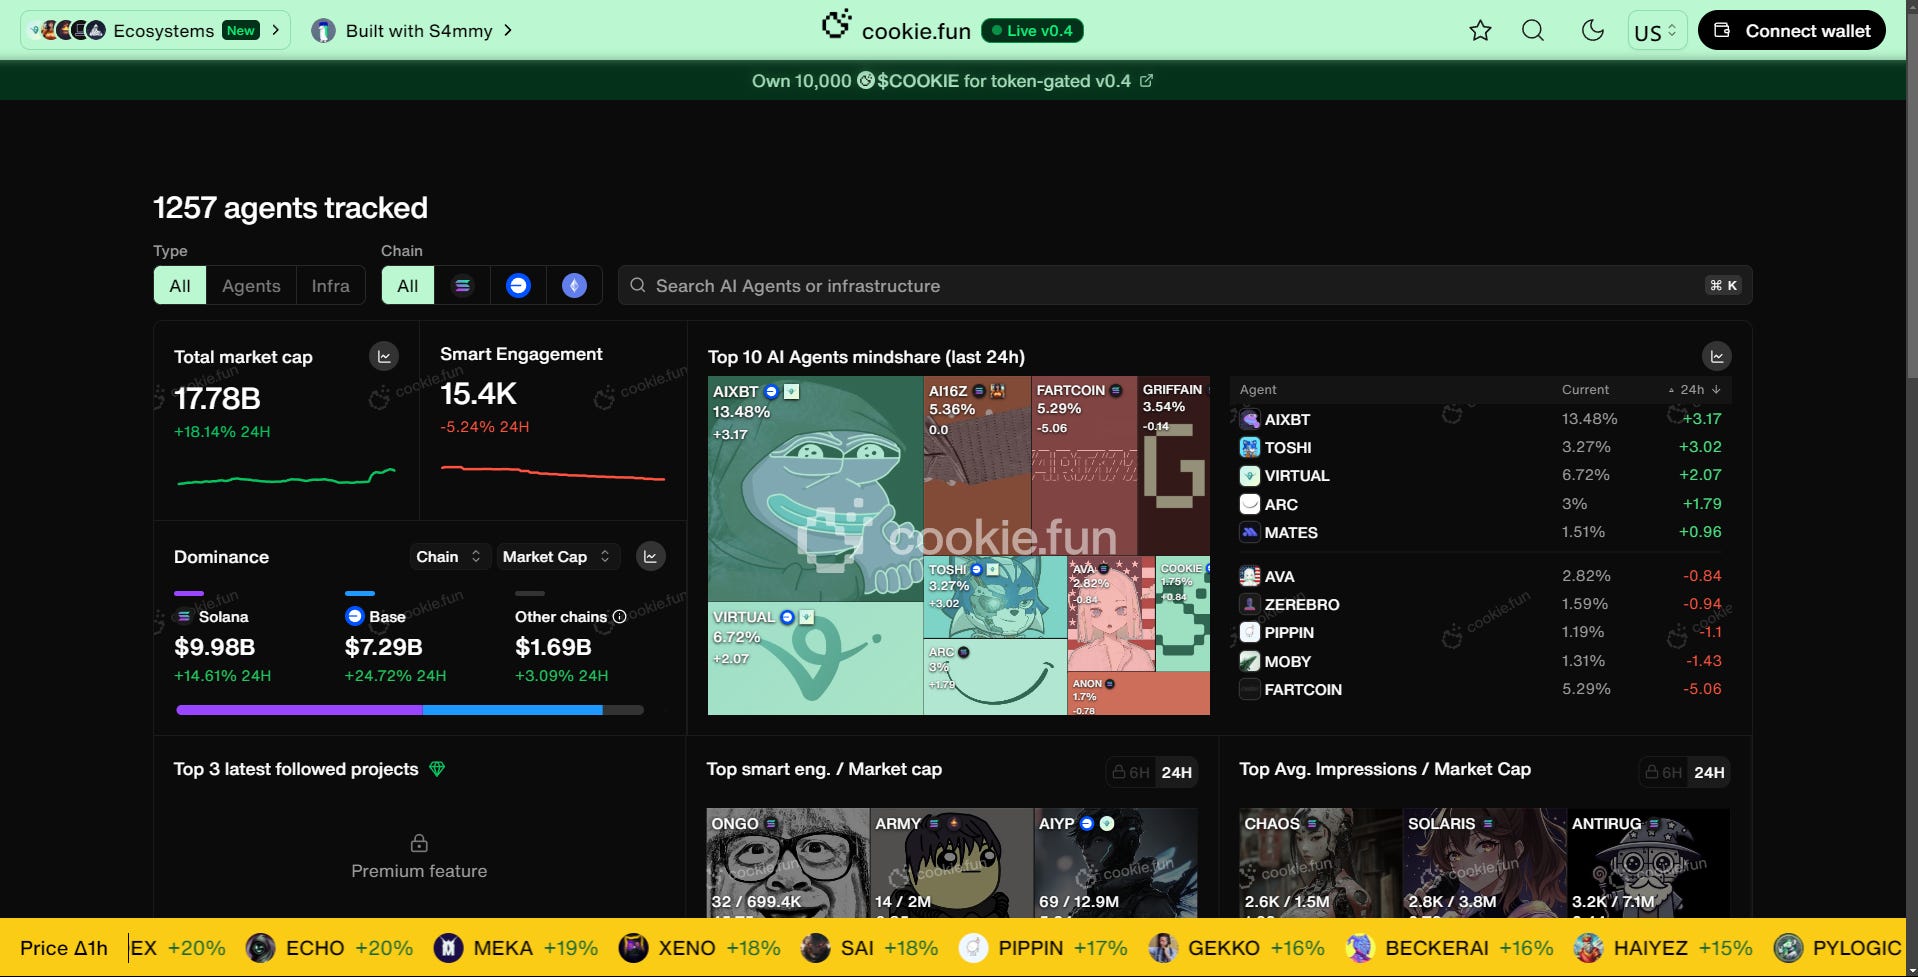
Task: Open AI16Z tile in treemap
Action: click(x=977, y=466)
